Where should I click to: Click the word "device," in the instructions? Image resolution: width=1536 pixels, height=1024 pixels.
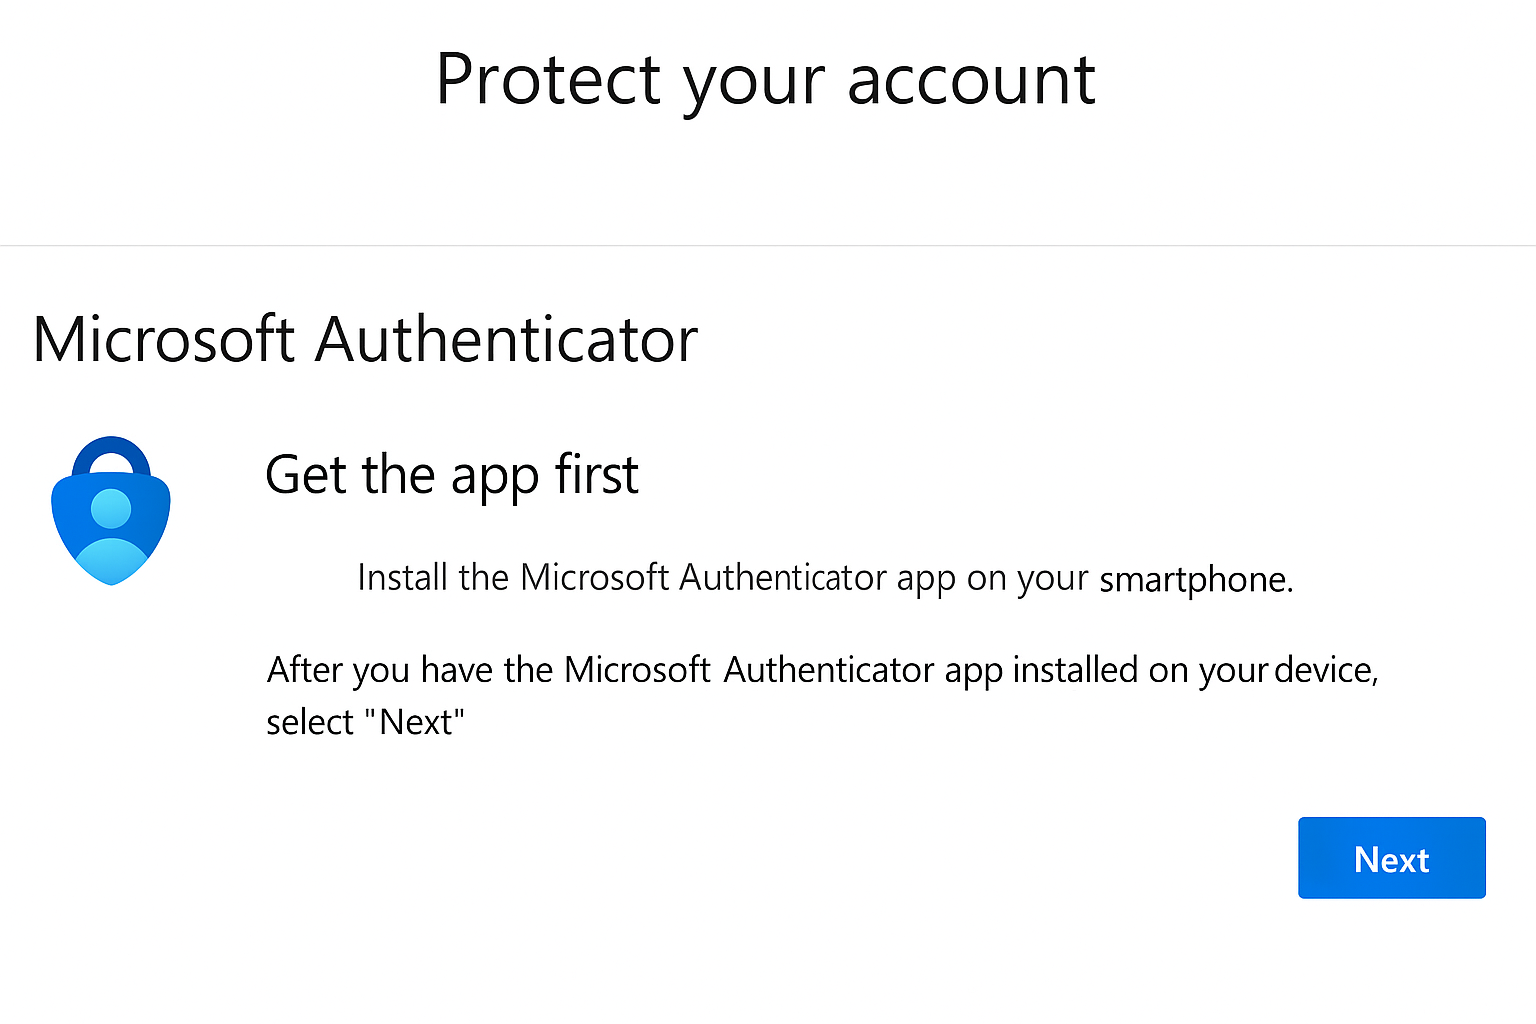point(1327,670)
